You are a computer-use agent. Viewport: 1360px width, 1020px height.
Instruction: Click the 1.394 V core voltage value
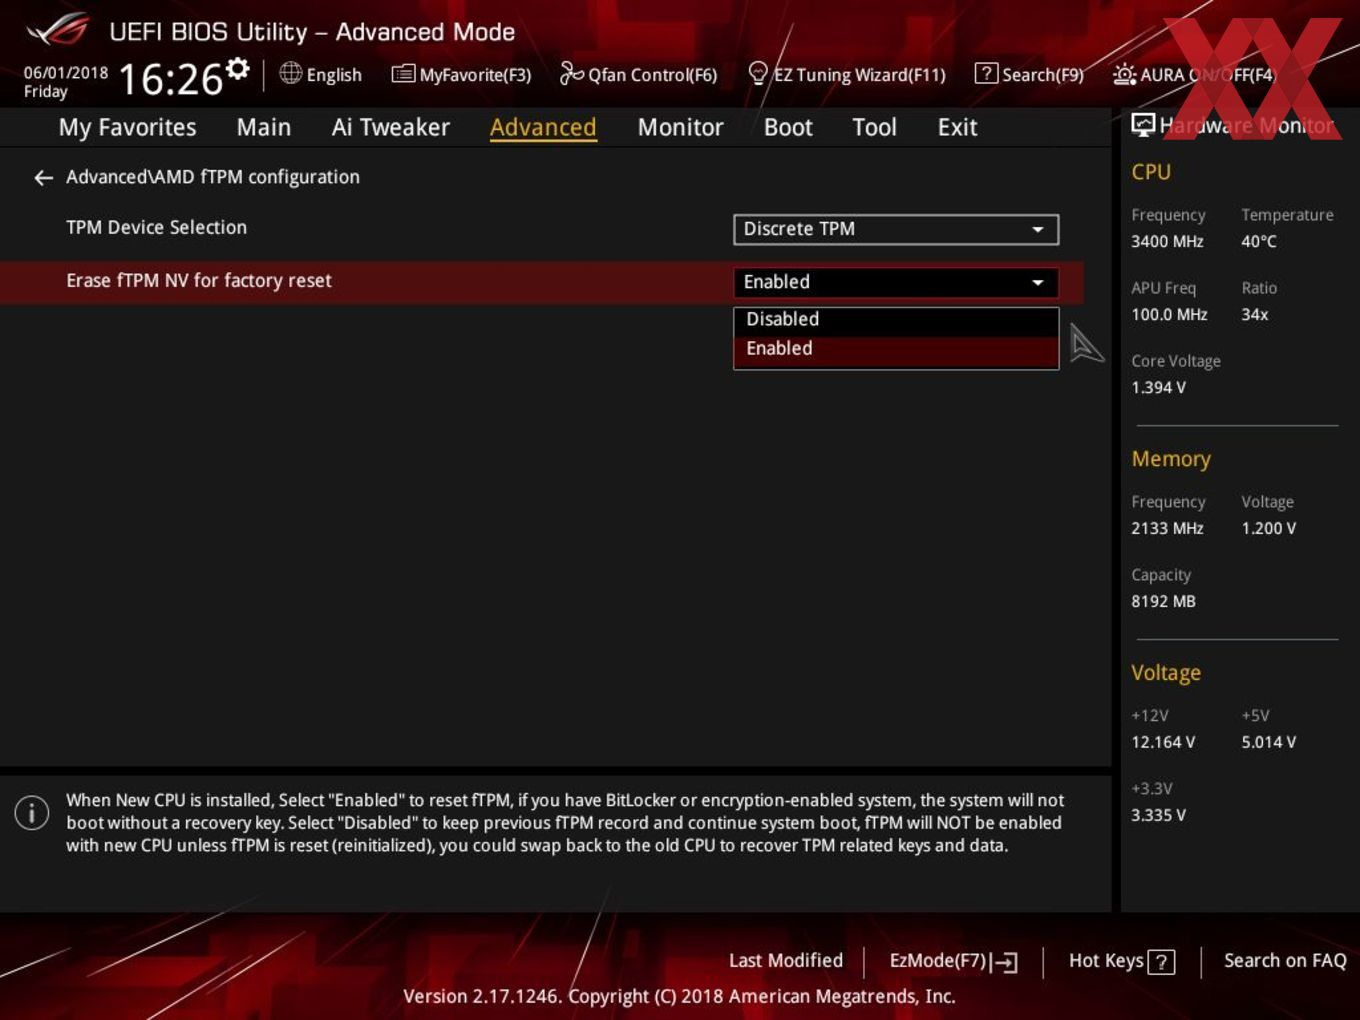pos(1158,388)
